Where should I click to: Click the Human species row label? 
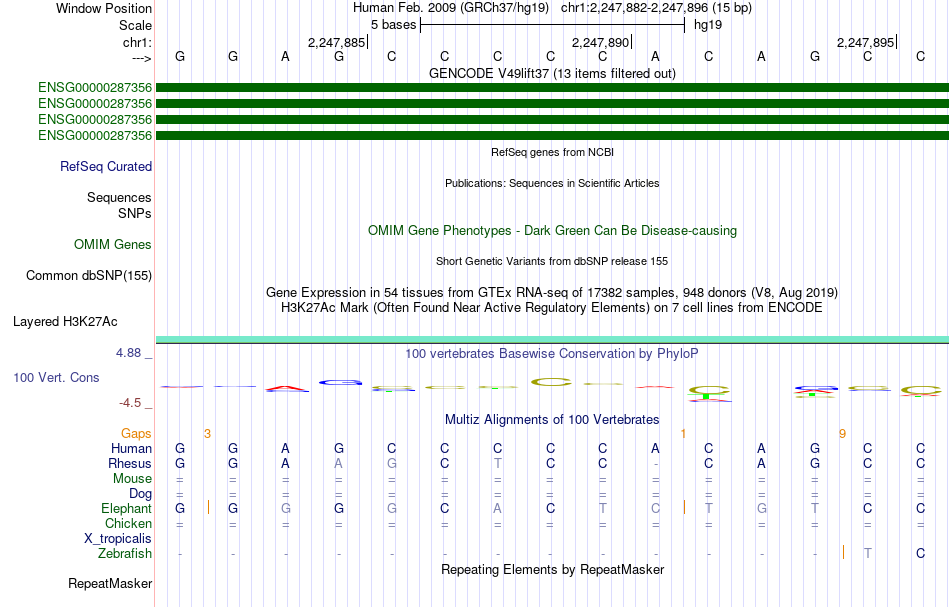point(131,448)
